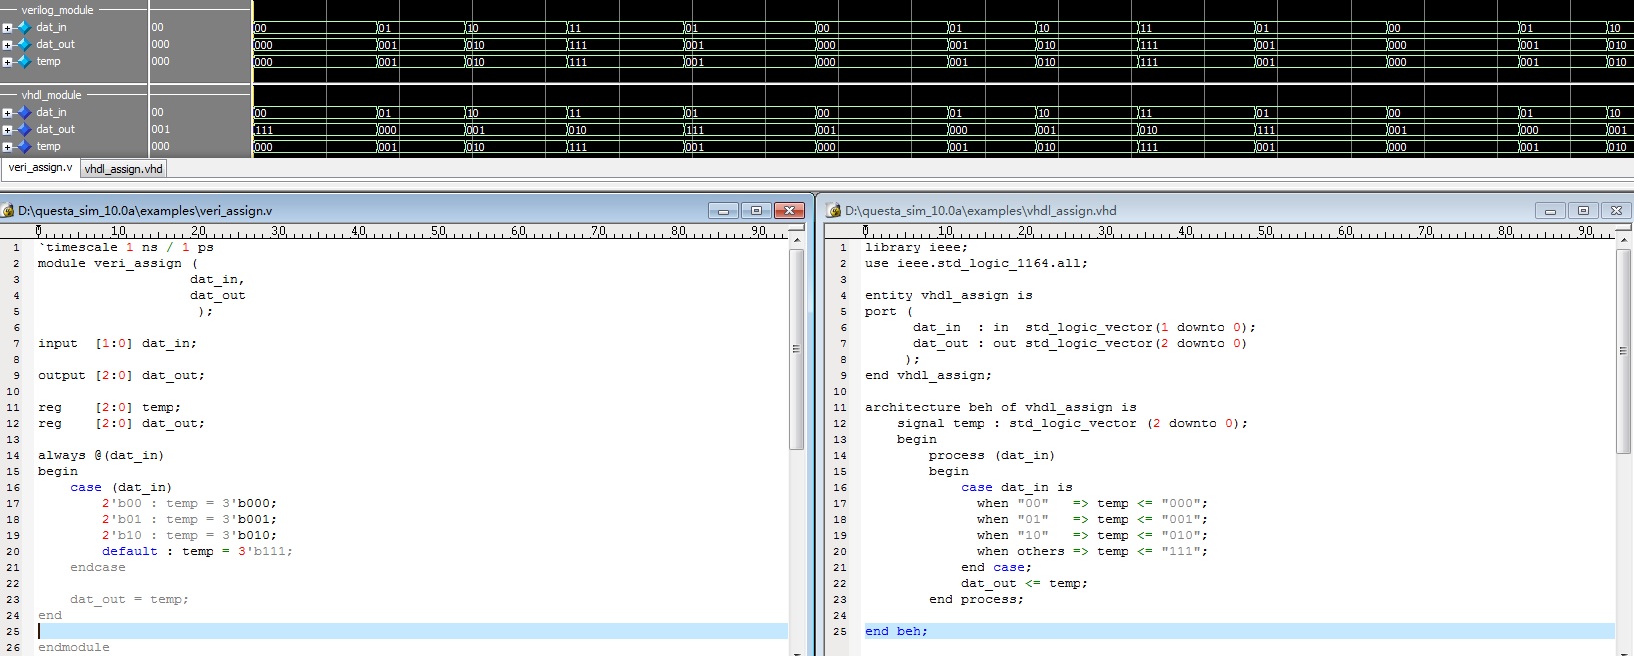Screen dimensions: 1634x656
Task: Click vertical scrollbar thumb in vhdl_assign.vhd editor
Action: coord(1623,350)
